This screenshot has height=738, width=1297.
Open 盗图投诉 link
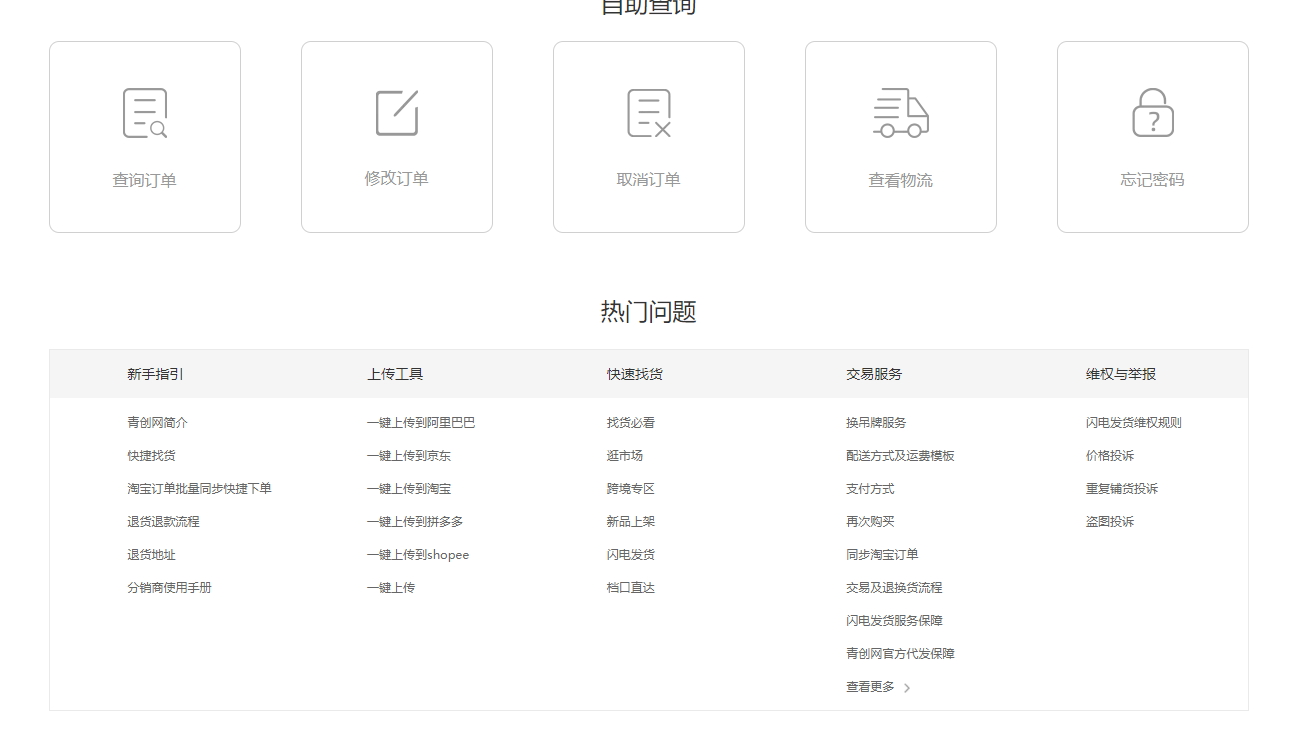(x=1110, y=522)
